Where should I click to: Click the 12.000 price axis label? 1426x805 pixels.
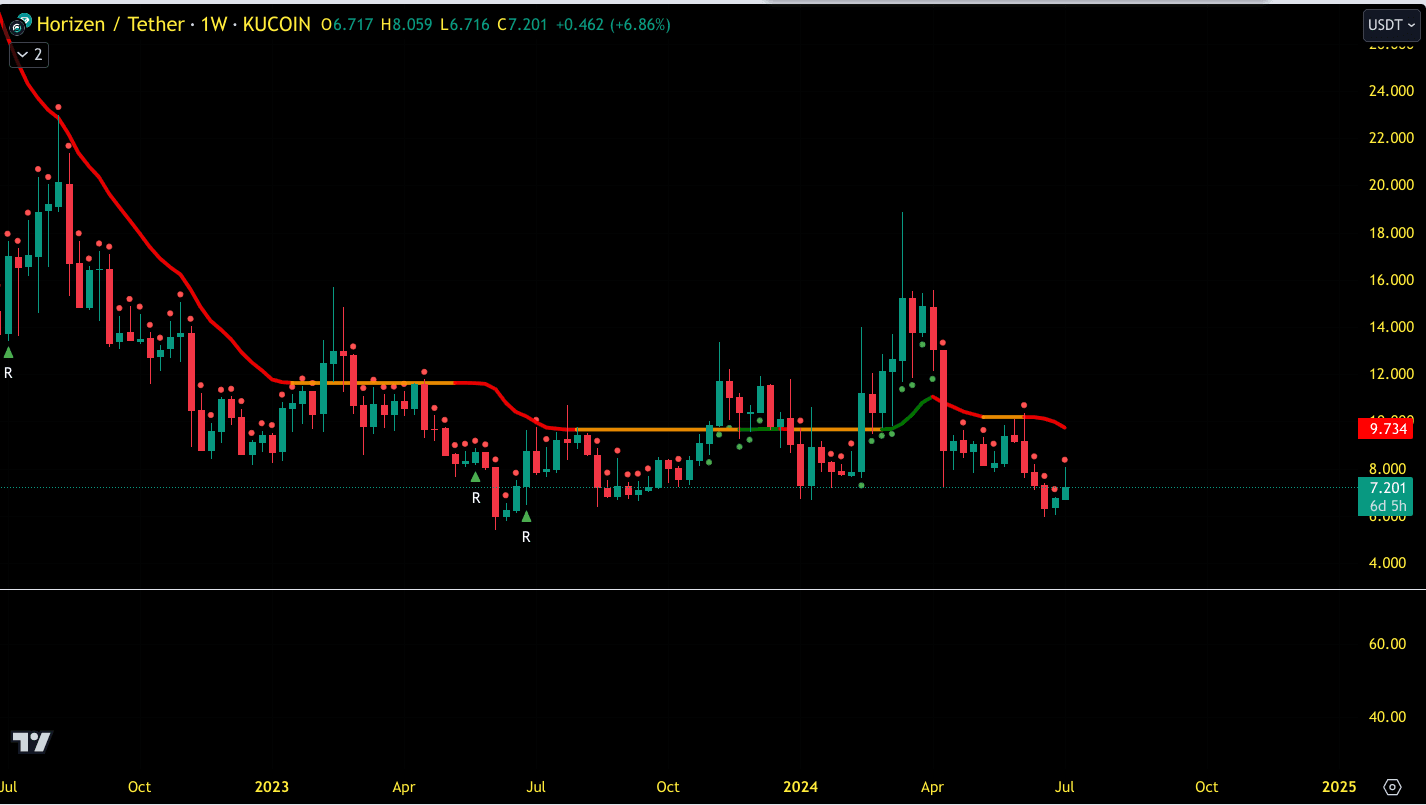click(1391, 374)
